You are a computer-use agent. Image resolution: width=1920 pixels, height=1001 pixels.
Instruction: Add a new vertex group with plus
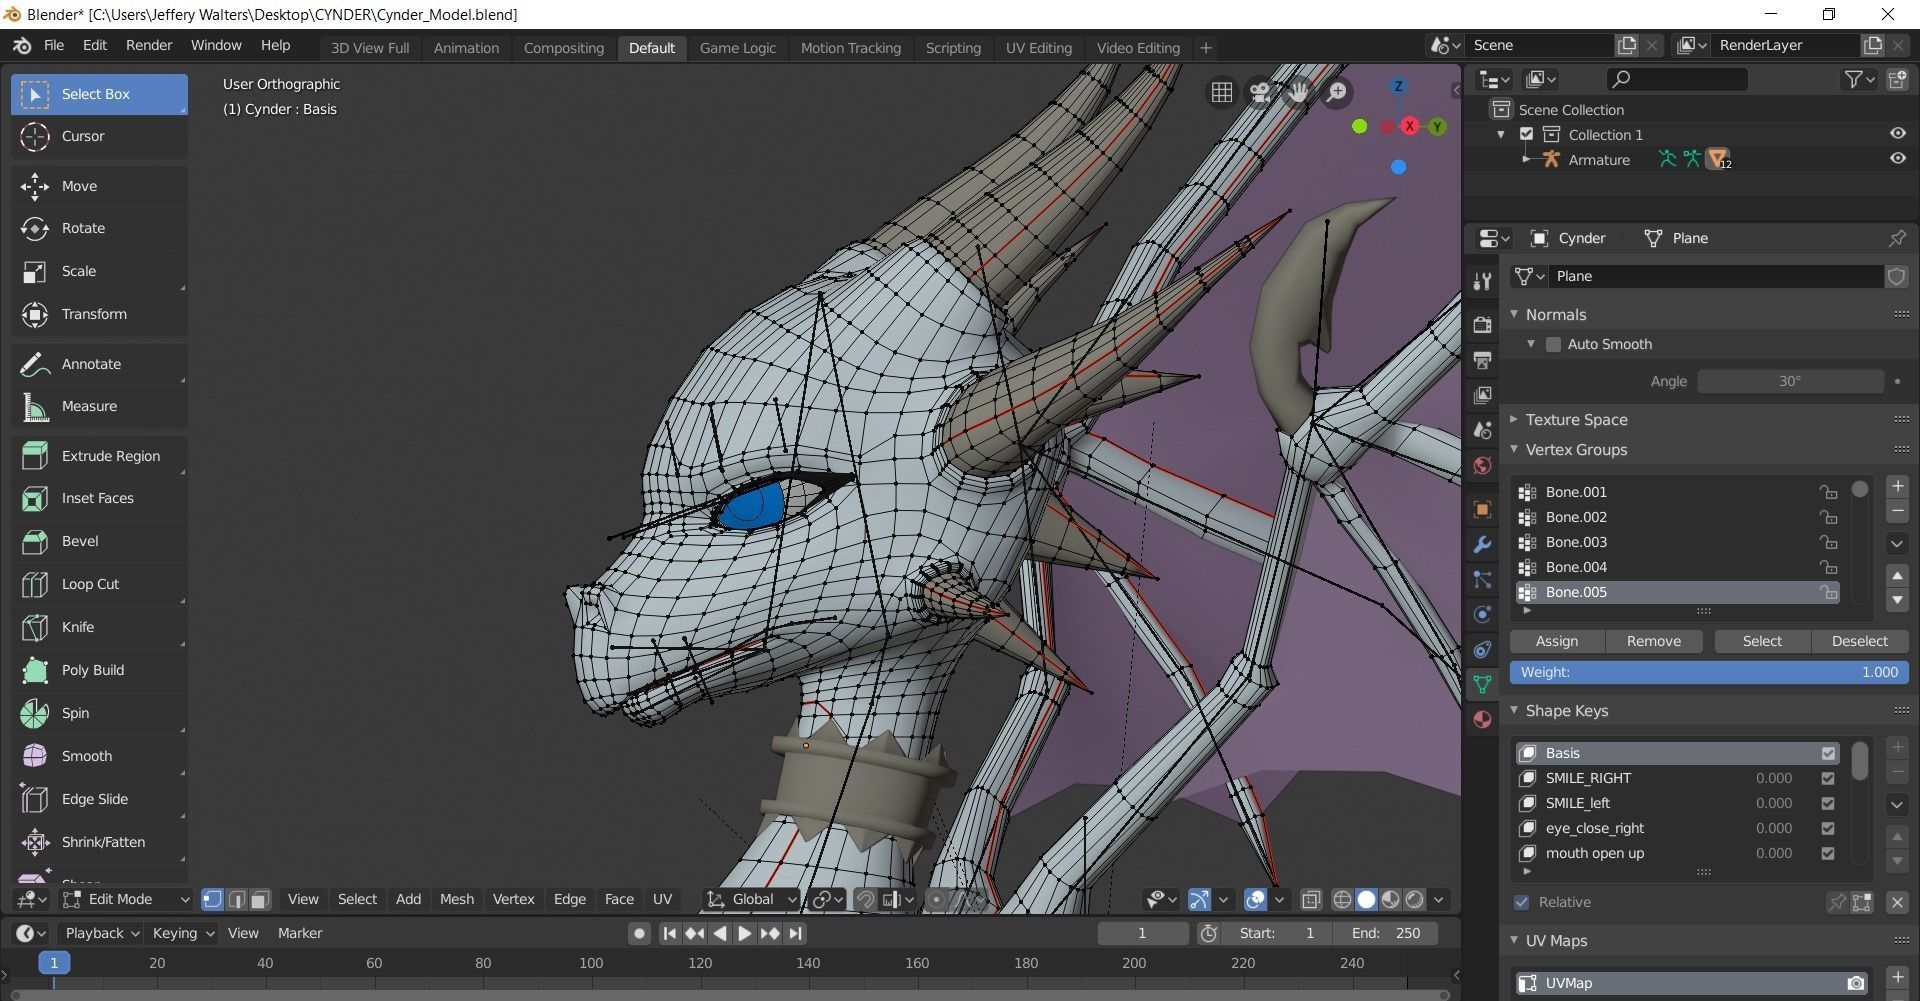pos(1897,487)
